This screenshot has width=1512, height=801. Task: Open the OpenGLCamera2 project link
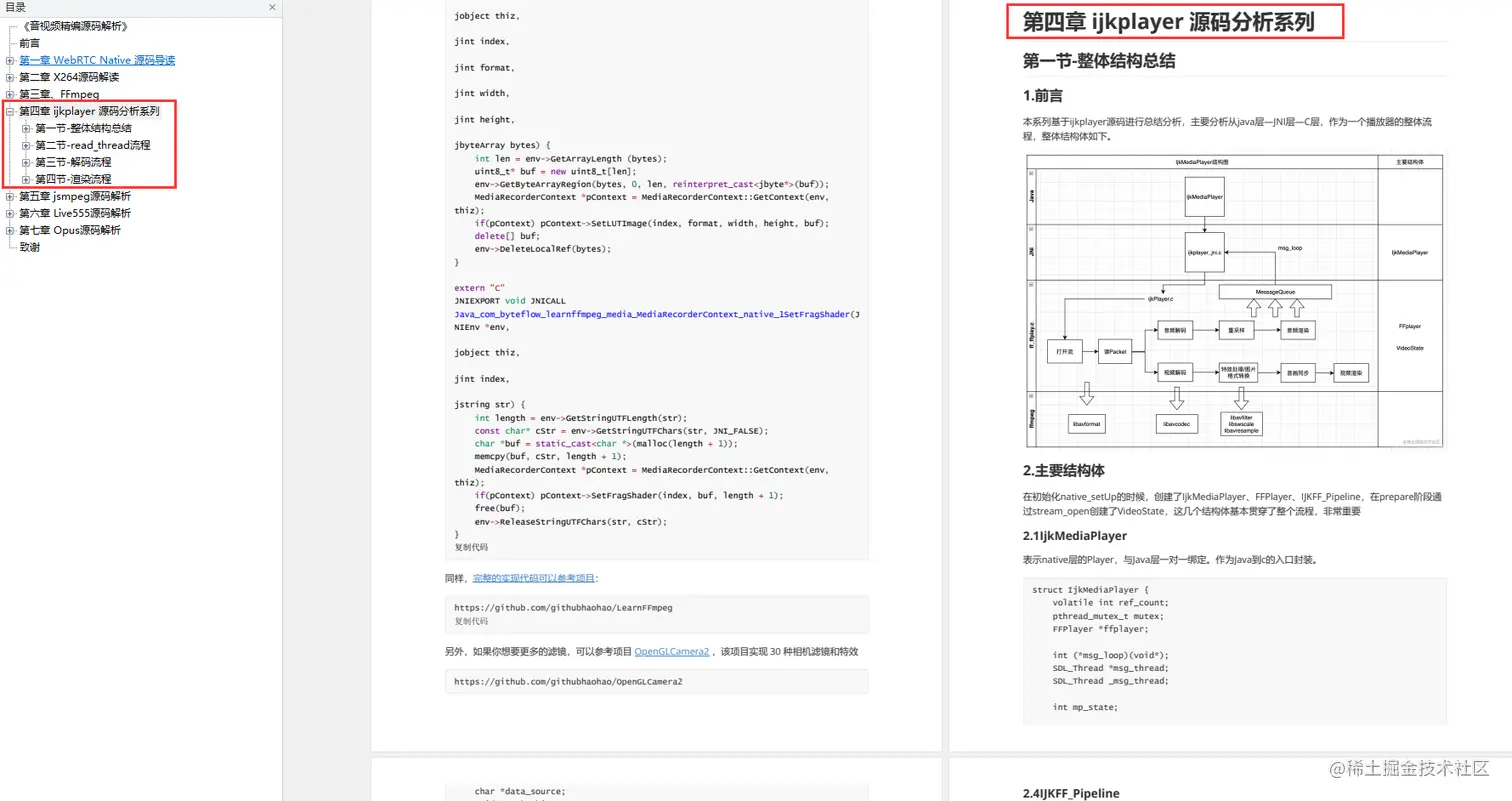(x=671, y=651)
